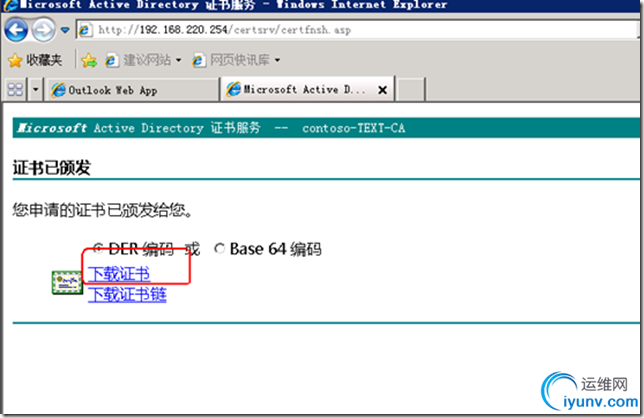The image size is (644, 418).
Task: Click the browser Forward arrow button
Action: [x=43, y=30]
